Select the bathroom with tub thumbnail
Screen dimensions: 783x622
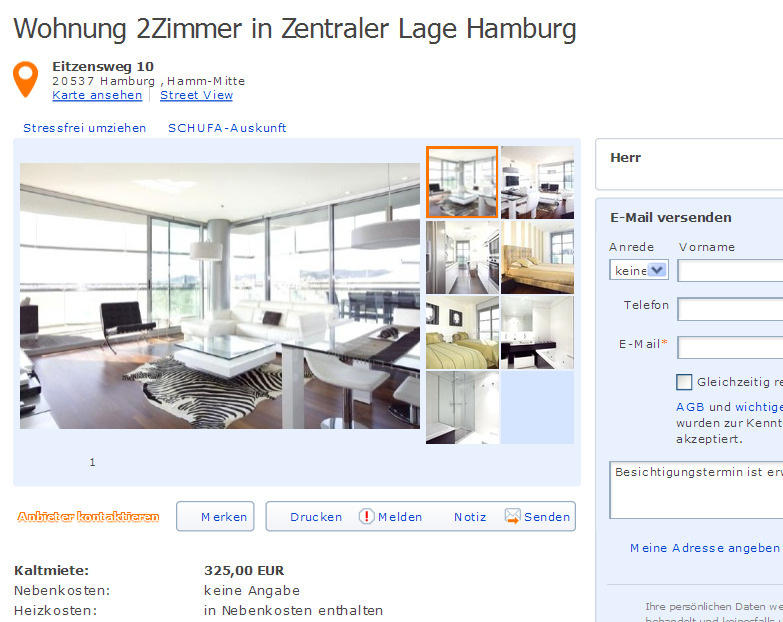tap(537, 332)
